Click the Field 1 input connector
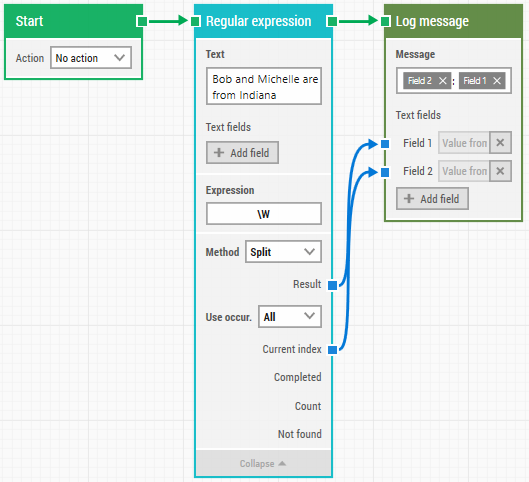Image resolution: width=529 pixels, height=482 pixels. coord(385,144)
